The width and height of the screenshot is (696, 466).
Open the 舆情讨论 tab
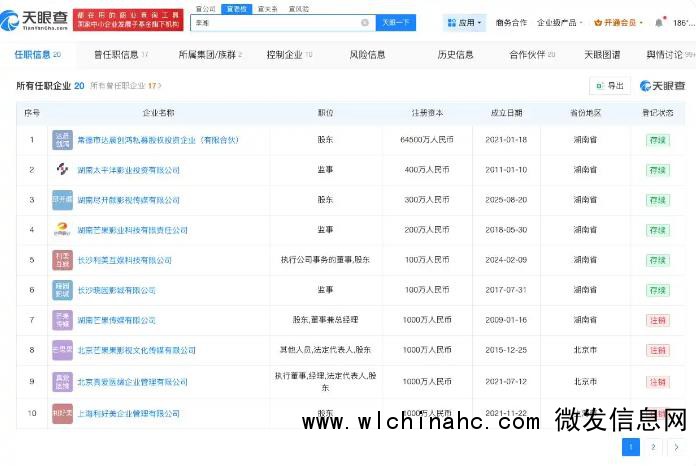[x=670, y=55]
